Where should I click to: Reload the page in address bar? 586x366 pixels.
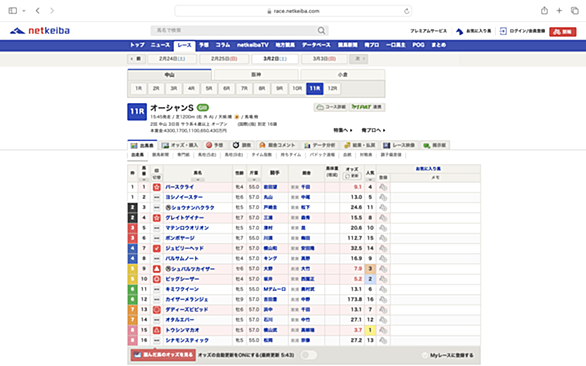(x=407, y=11)
